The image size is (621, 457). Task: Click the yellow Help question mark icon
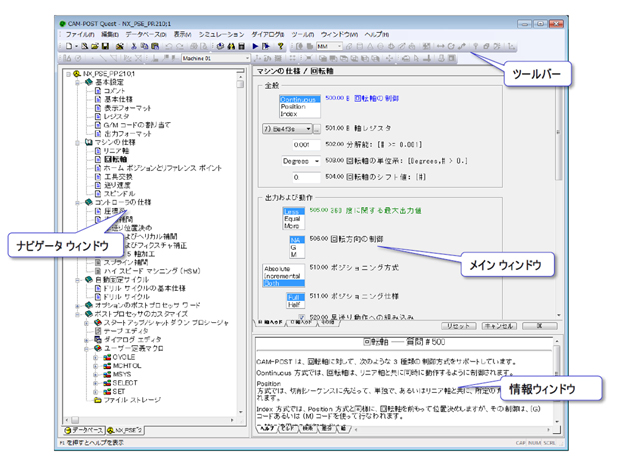279,46
